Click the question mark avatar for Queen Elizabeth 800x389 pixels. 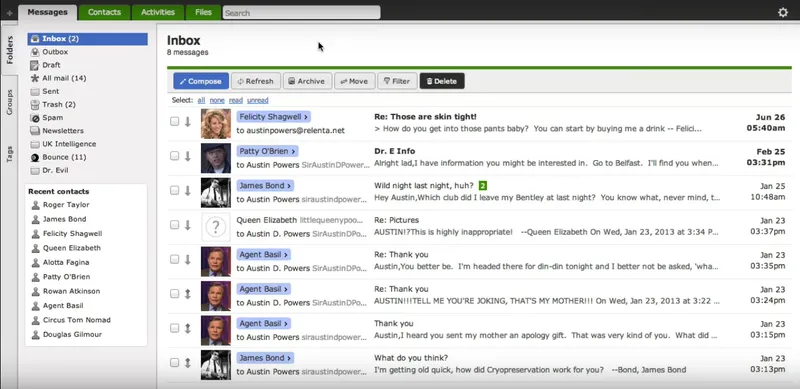[216, 227]
